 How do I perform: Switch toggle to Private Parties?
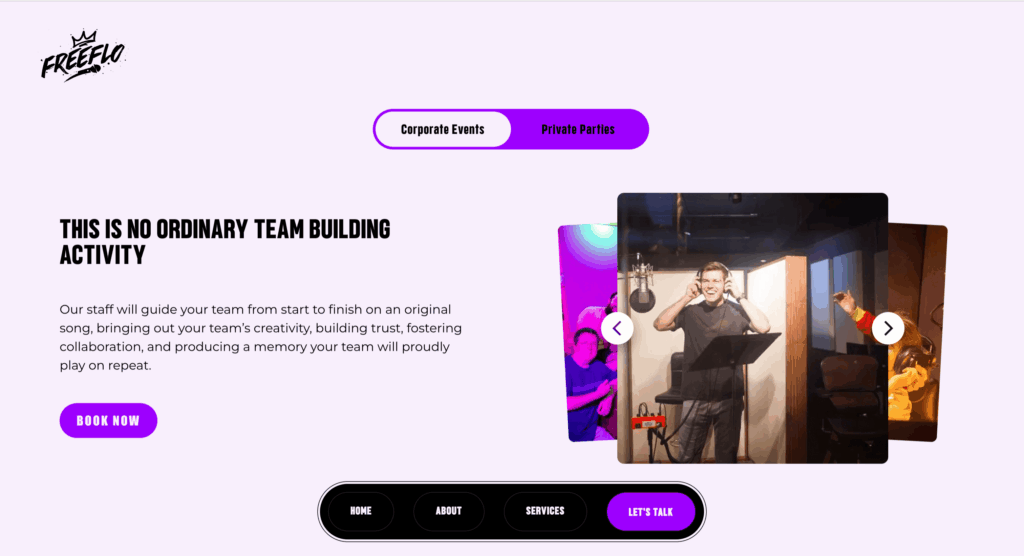pyautogui.click(x=578, y=129)
